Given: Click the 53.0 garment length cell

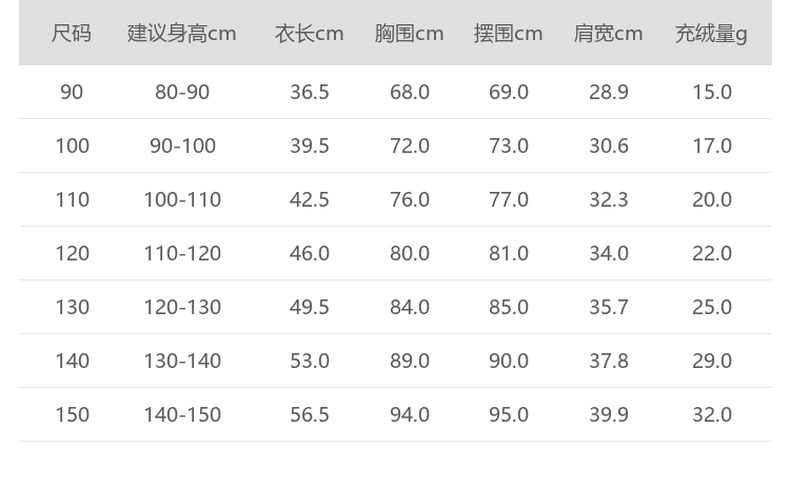Looking at the screenshot, I should tap(309, 361).
